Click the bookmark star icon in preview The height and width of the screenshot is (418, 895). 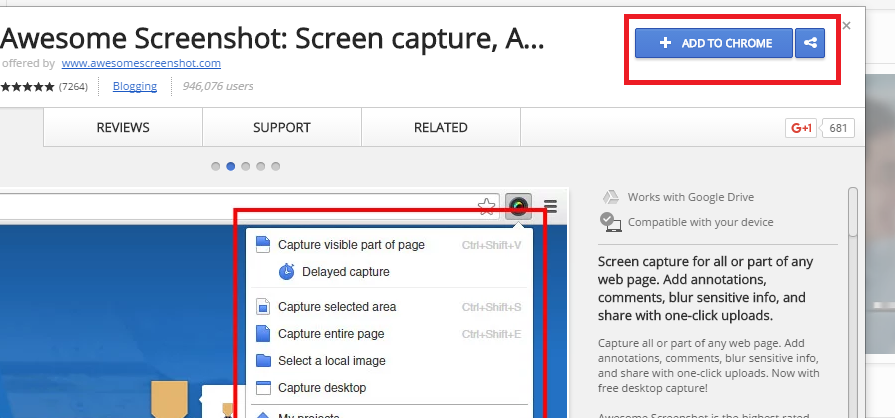pos(486,206)
